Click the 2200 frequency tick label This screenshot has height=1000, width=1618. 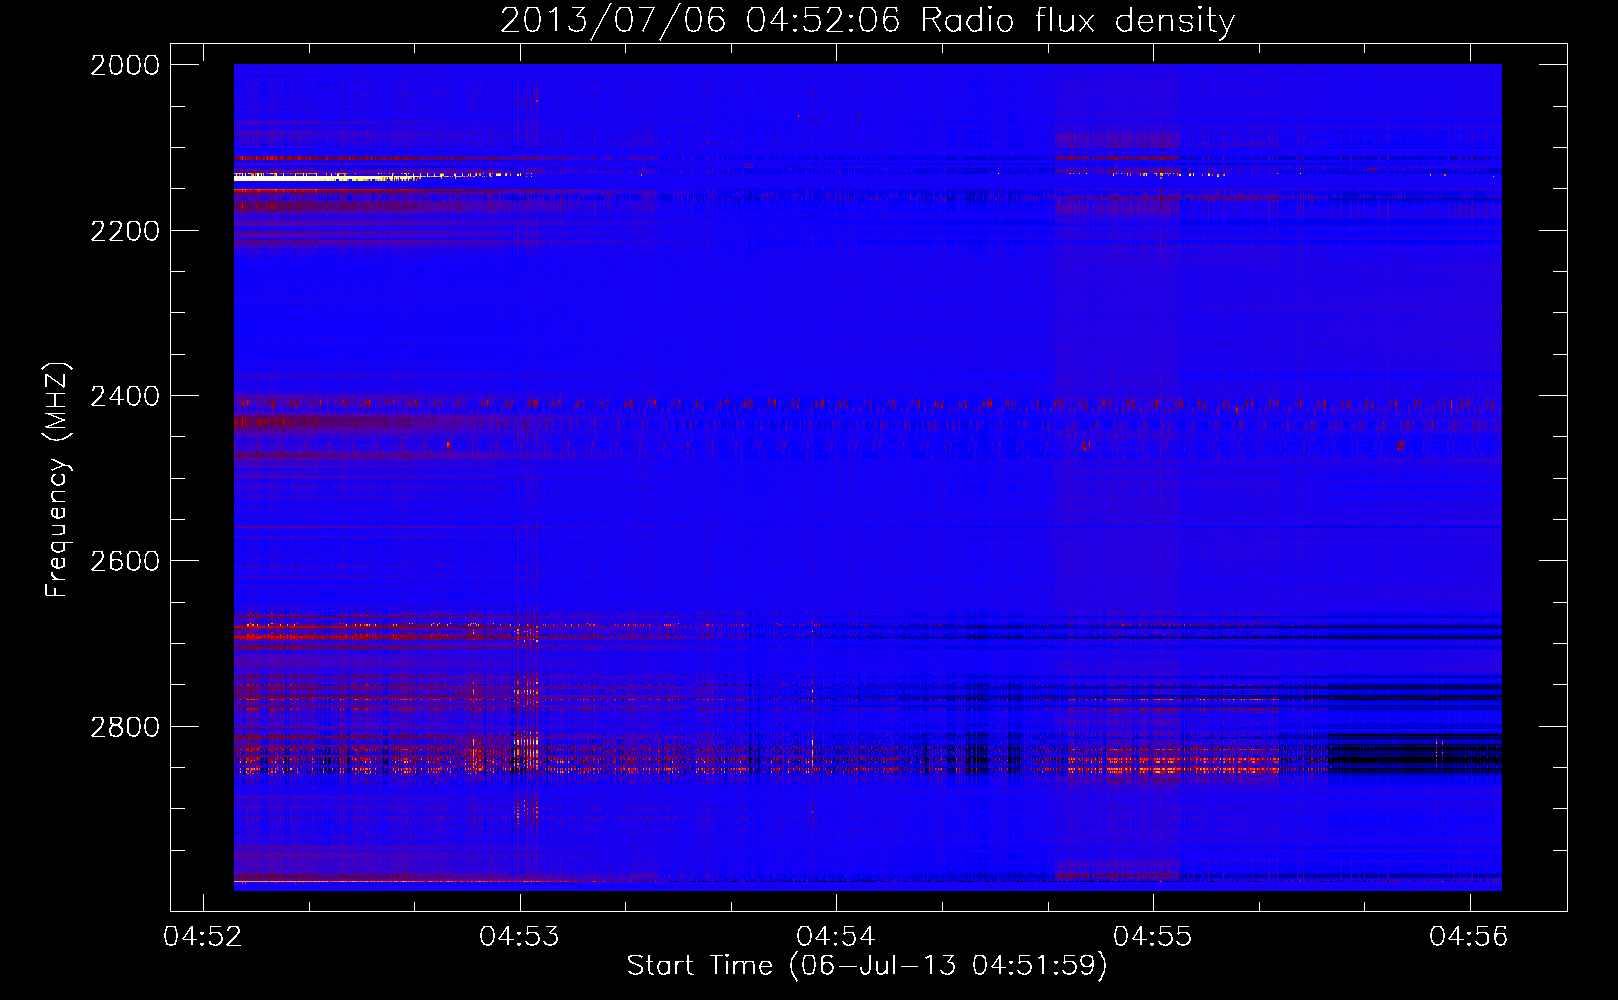point(125,231)
